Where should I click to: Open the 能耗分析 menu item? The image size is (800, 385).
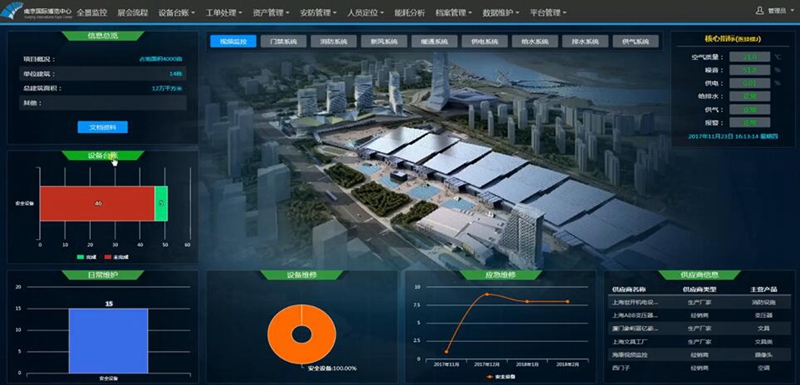409,12
